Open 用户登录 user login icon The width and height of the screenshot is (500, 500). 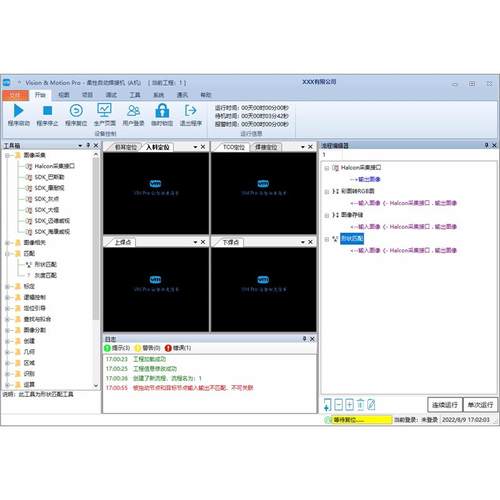(x=133, y=110)
